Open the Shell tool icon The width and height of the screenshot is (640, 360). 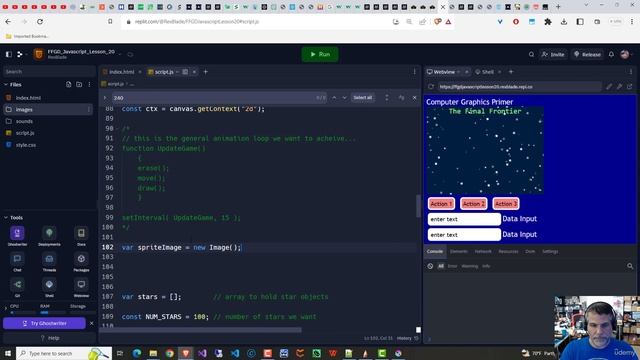pos(49,288)
